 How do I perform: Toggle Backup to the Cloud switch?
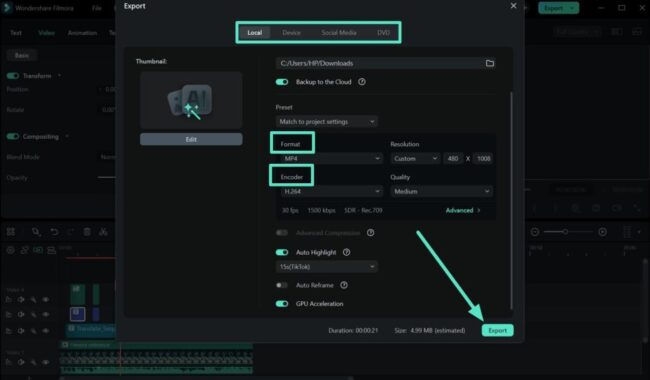[x=282, y=82]
